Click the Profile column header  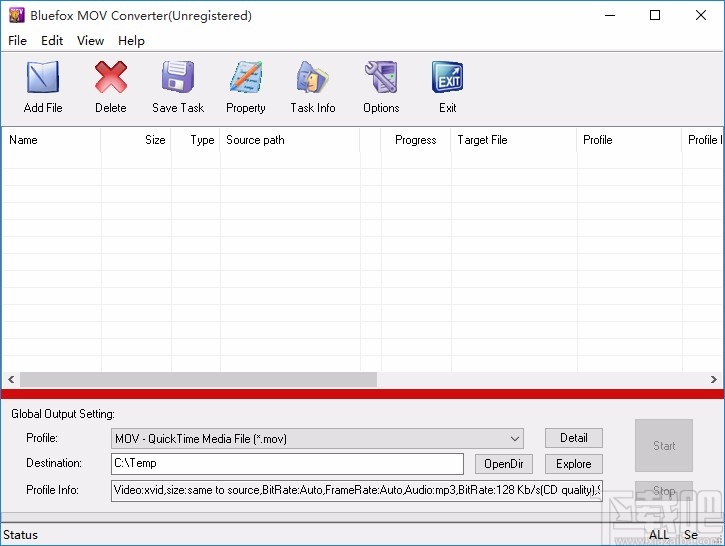point(629,140)
